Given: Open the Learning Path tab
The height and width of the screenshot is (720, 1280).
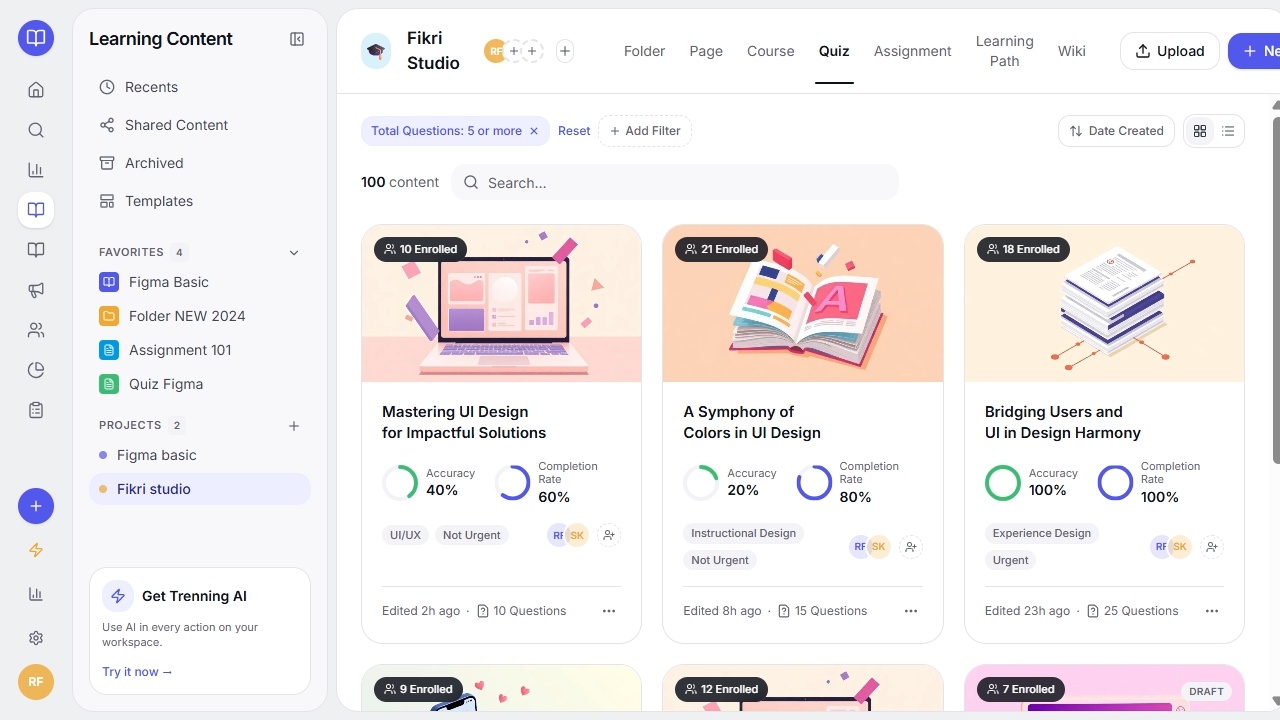Looking at the screenshot, I should pyautogui.click(x=1005, y=51).
